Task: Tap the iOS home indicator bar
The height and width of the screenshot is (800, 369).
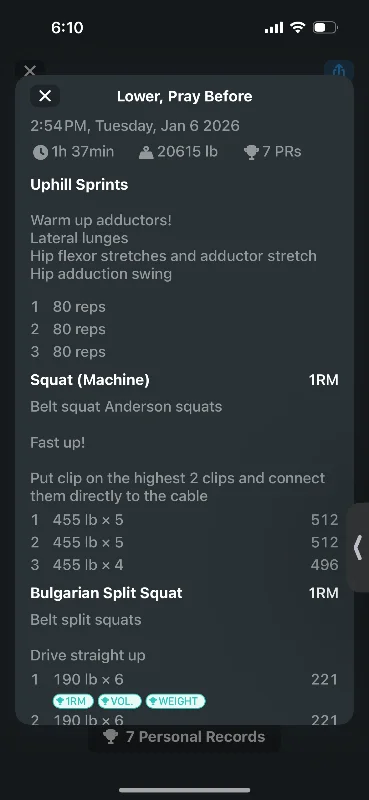Action: point(184,790)
